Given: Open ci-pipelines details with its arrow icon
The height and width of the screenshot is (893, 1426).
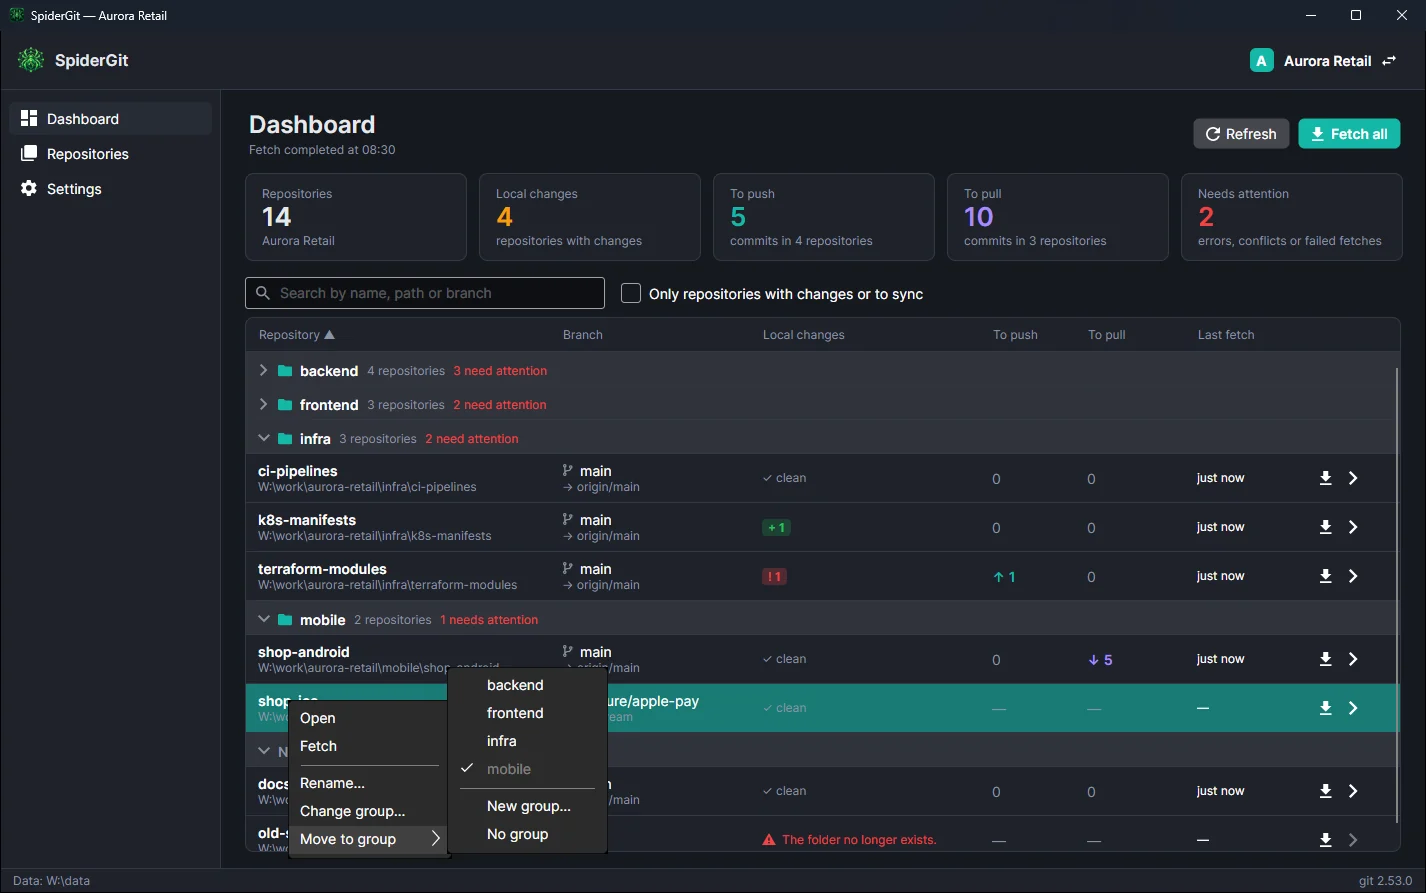Looking at the screenshot, I should click(1353, 478).
